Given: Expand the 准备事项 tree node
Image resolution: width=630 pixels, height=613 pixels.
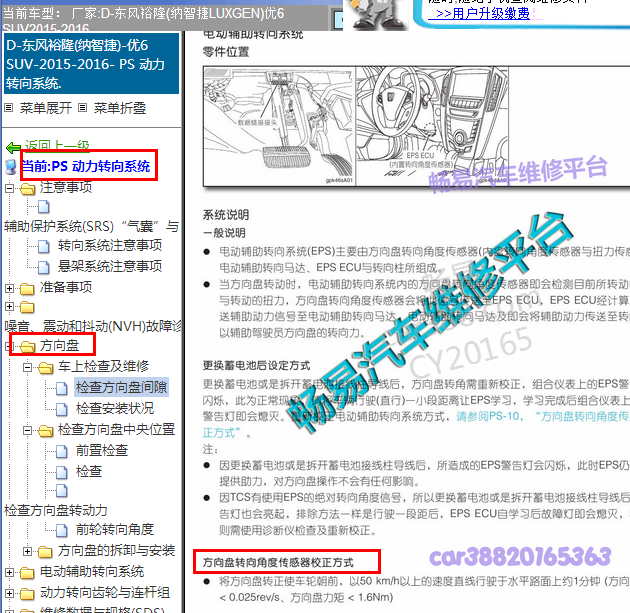Looking at the screenshot, I should (x=10, y=288).
